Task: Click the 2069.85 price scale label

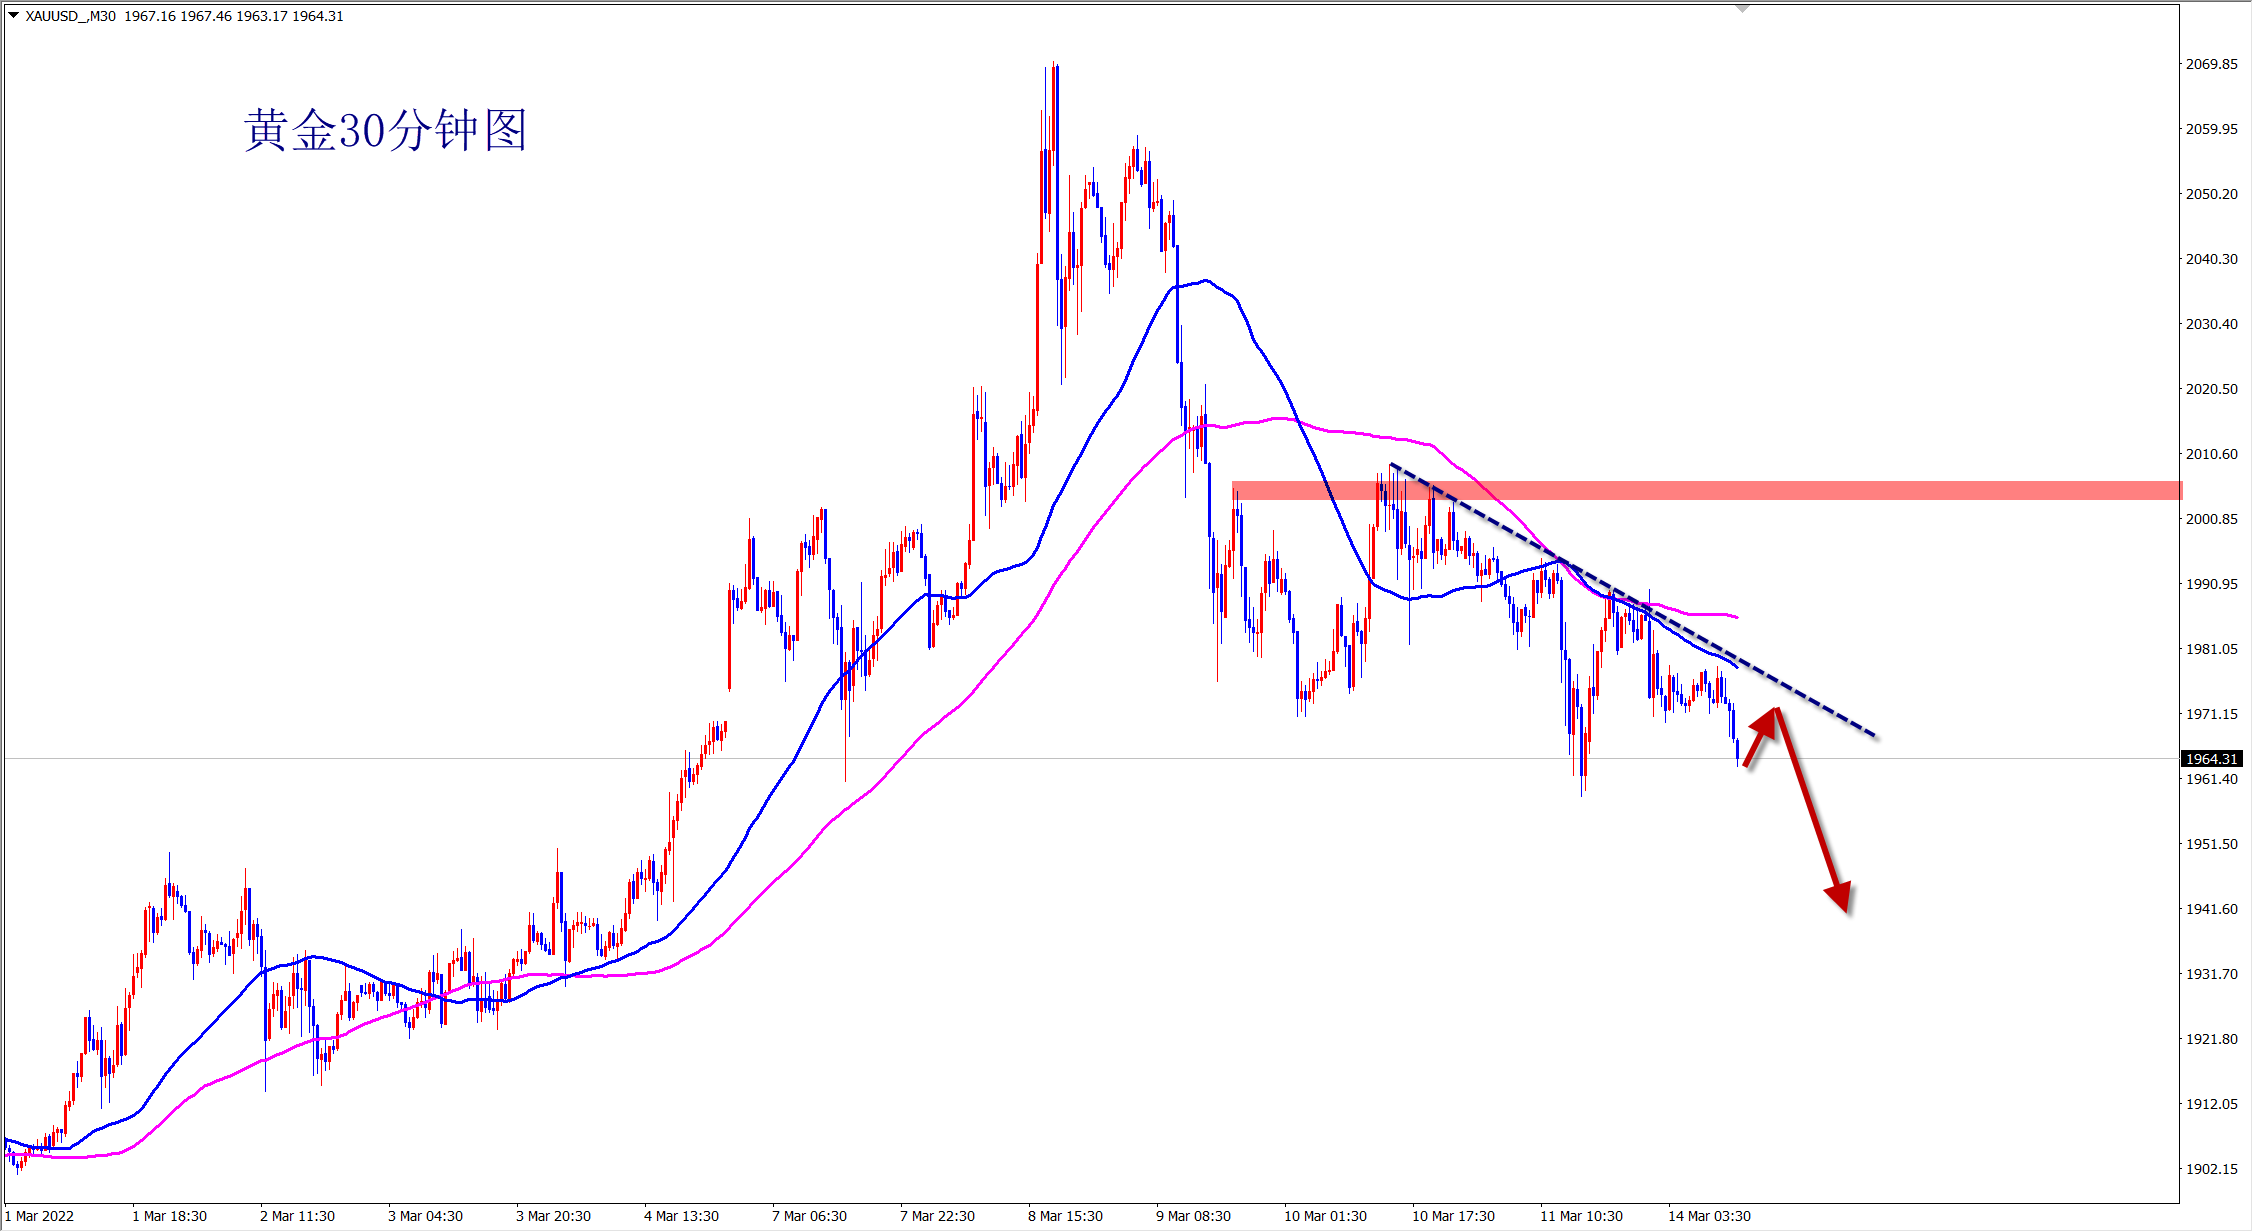Action: click(2211, 64)
